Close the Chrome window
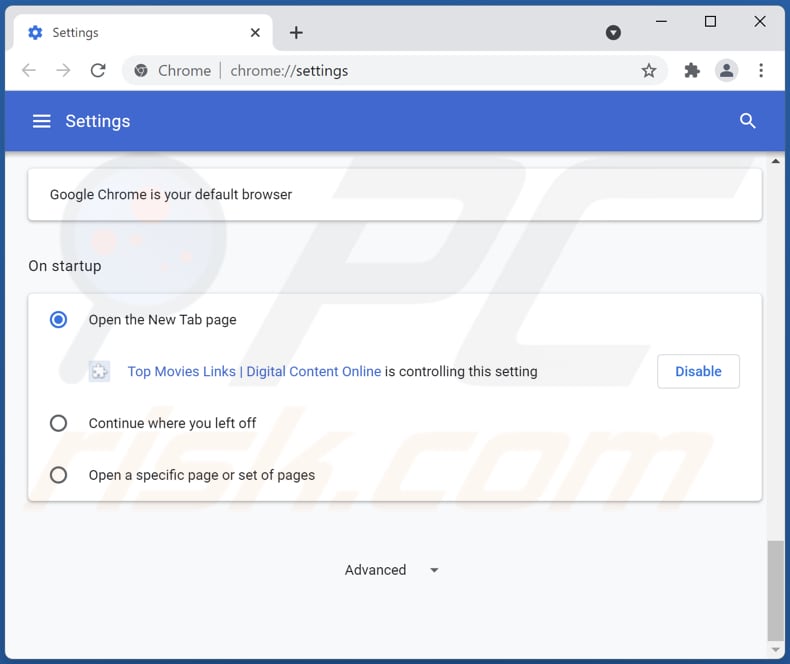This screenshot has width=790, height=664. pos(760,21)
